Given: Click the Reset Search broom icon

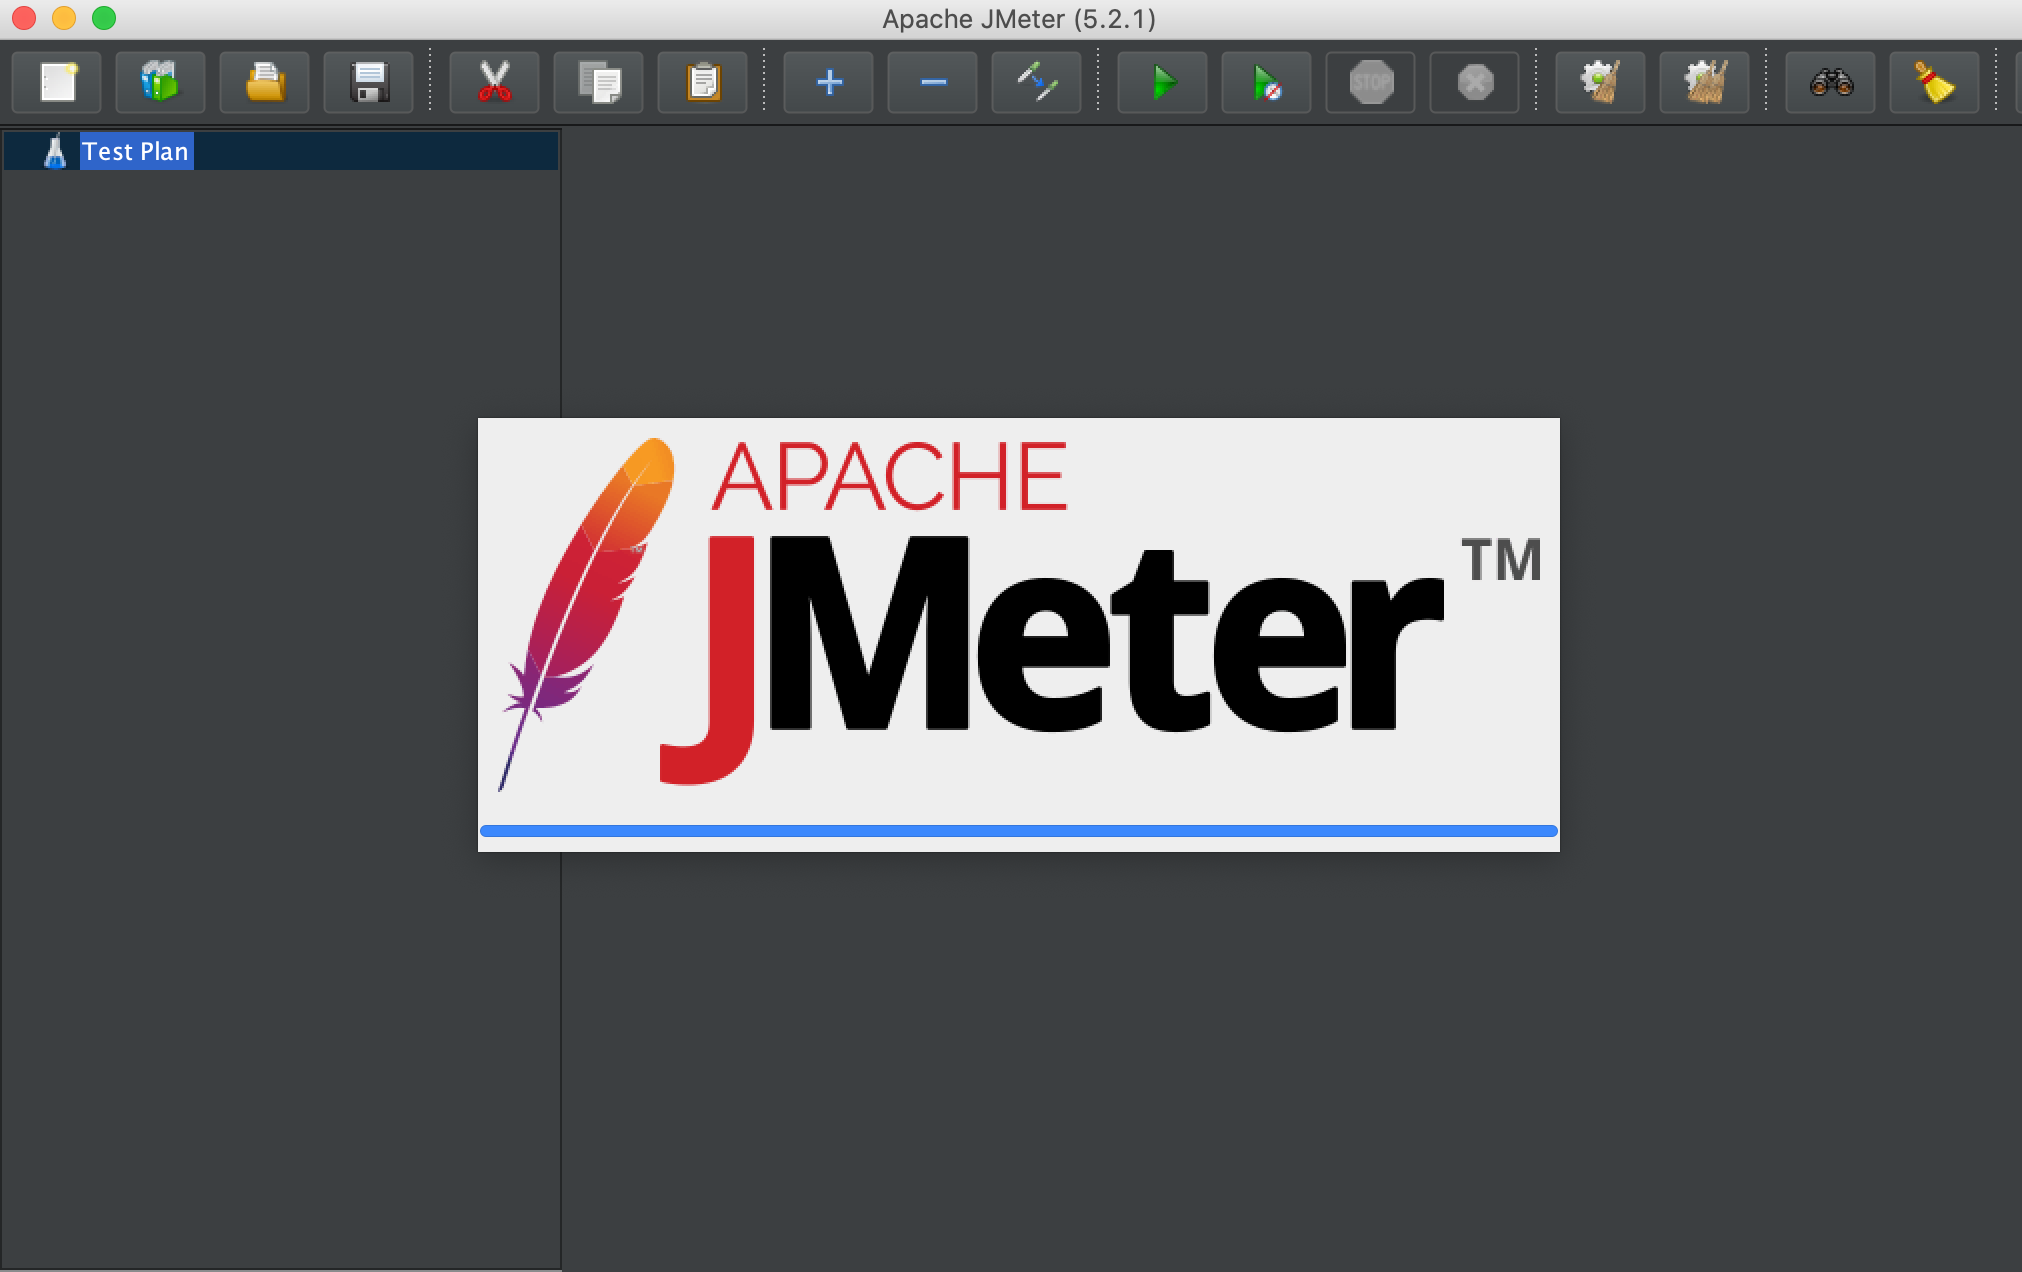Looking at the screenshot, I should (x=1934, y=82).
